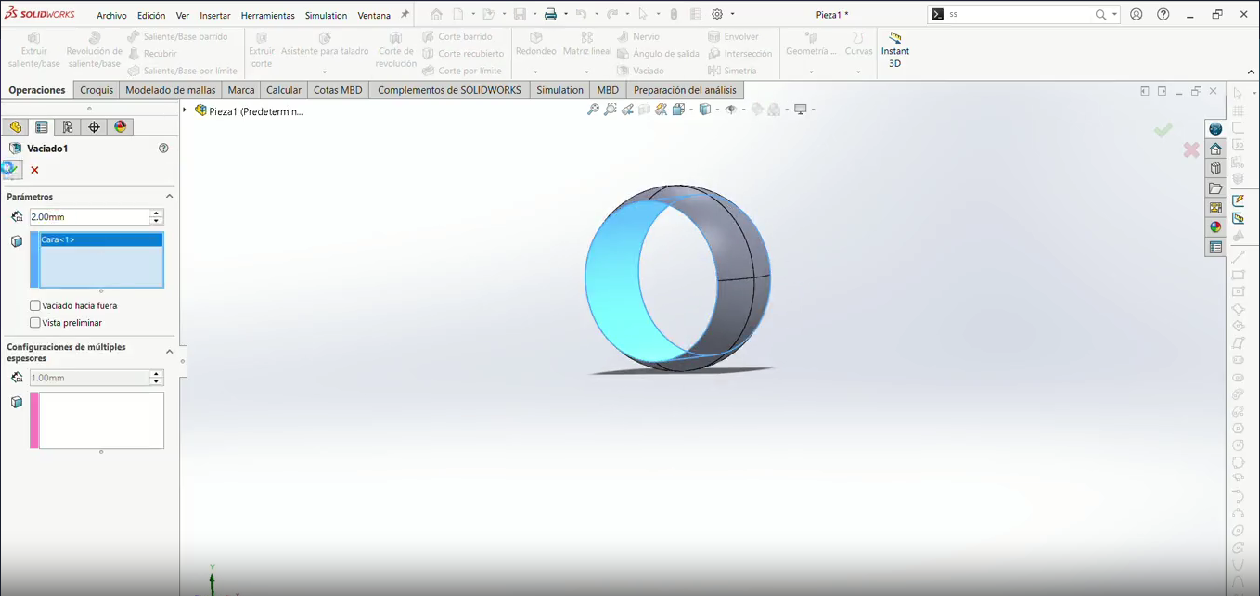This screenshot has width=1260, height=596.
Task: Increase the 2.00mm thickness with the up stepper
Action: click(155, 213)
